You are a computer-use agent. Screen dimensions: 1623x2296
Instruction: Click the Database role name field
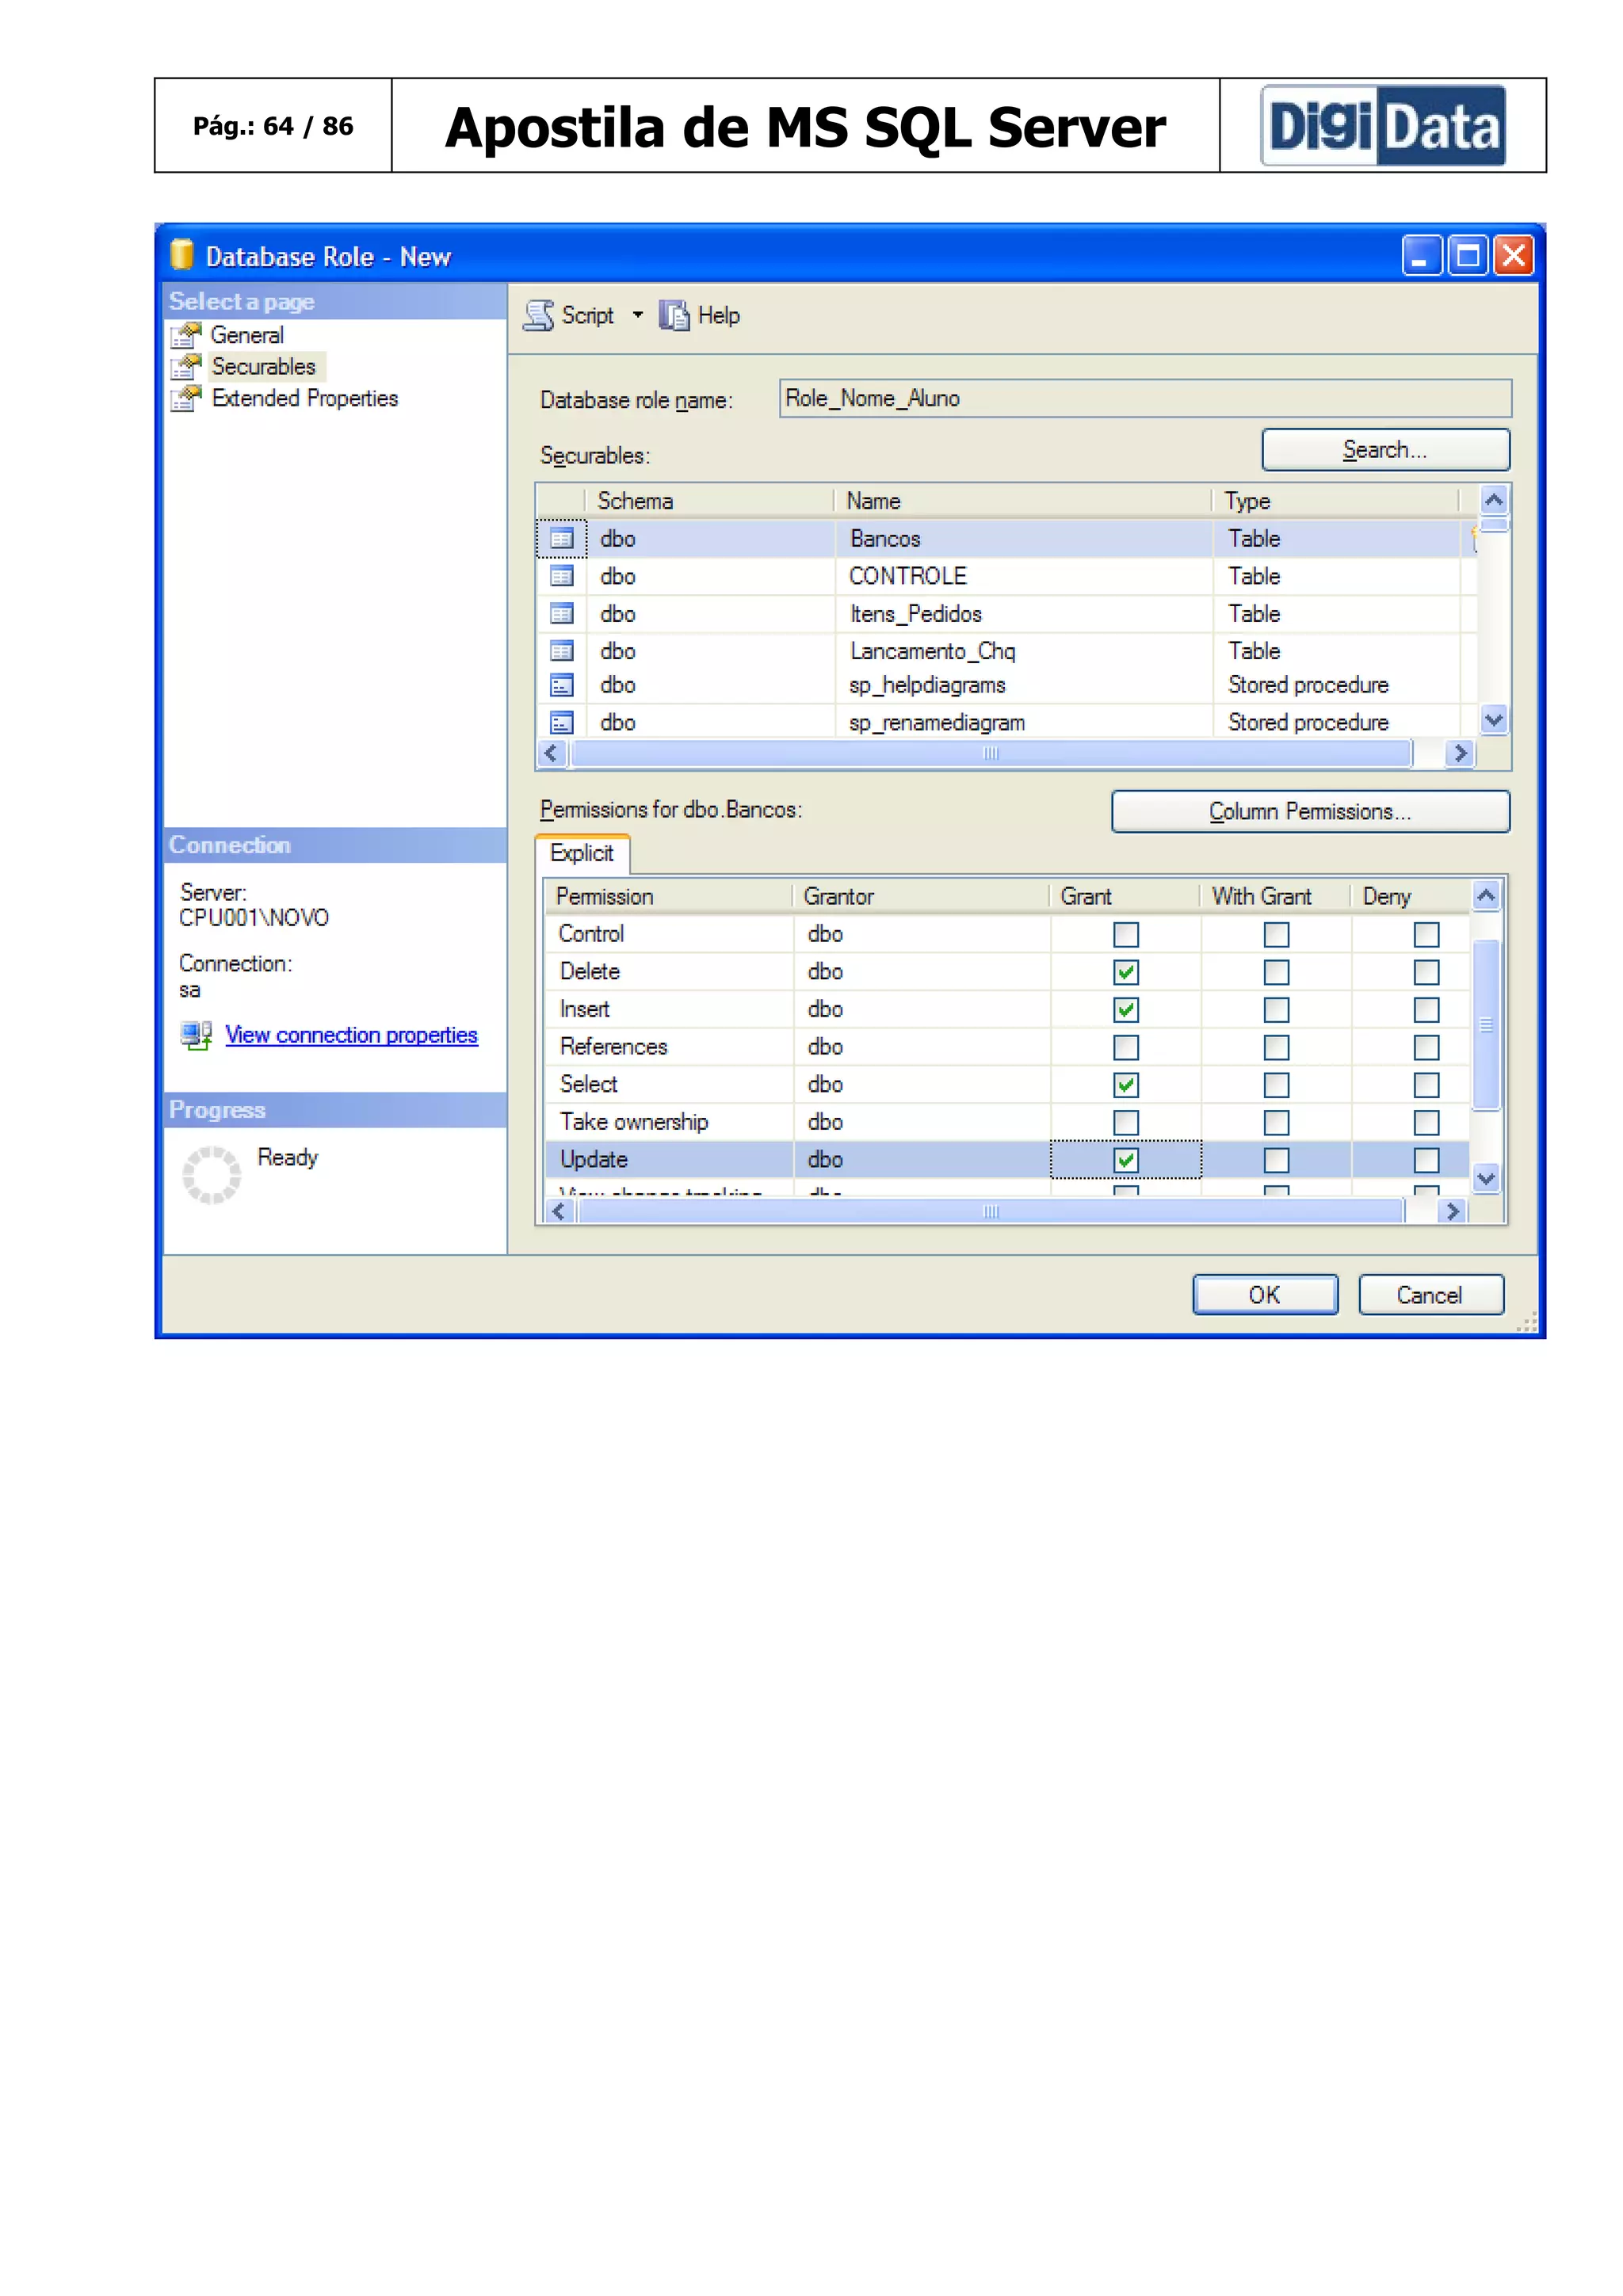point(1145,398)
